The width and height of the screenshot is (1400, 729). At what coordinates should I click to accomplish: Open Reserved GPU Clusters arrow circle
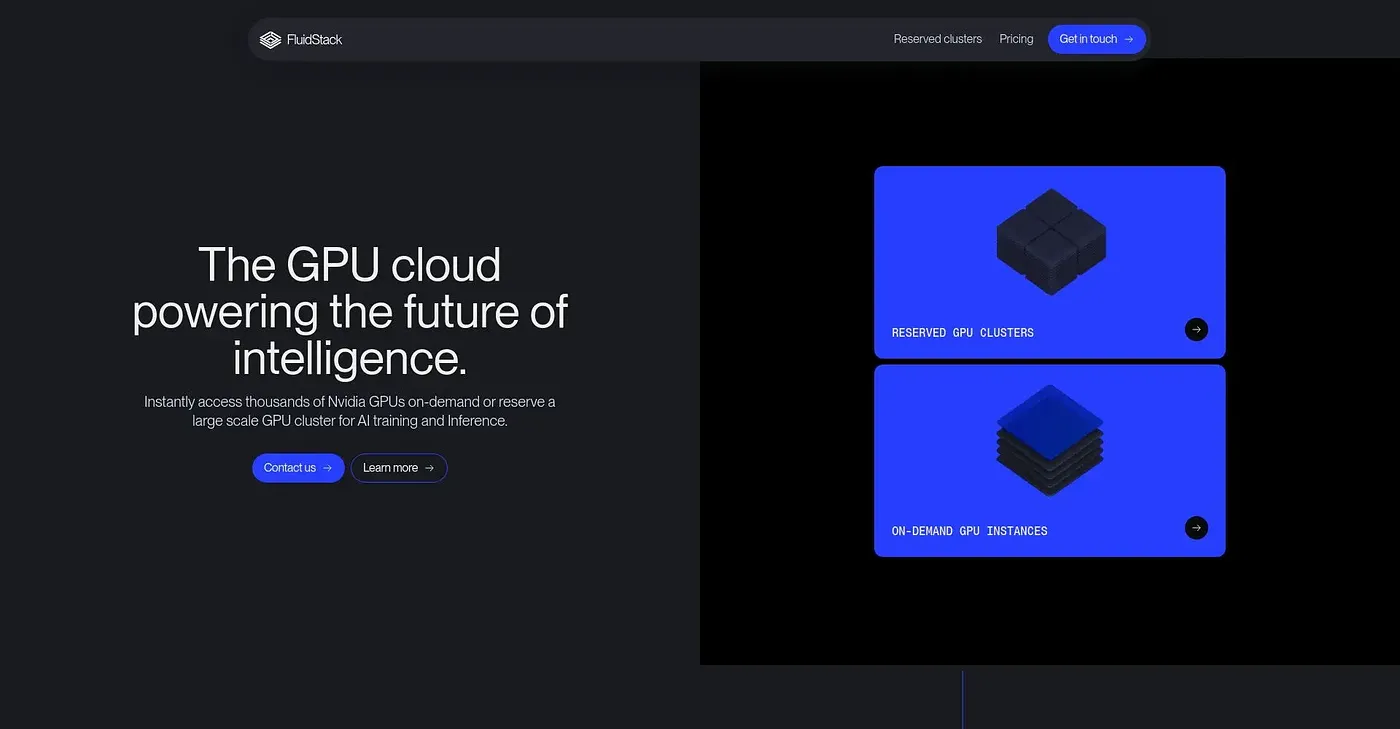(1196, 329)
